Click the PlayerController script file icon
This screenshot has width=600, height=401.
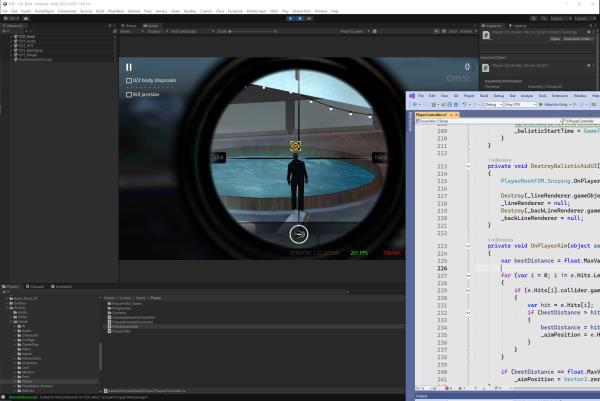pos(109,326)
